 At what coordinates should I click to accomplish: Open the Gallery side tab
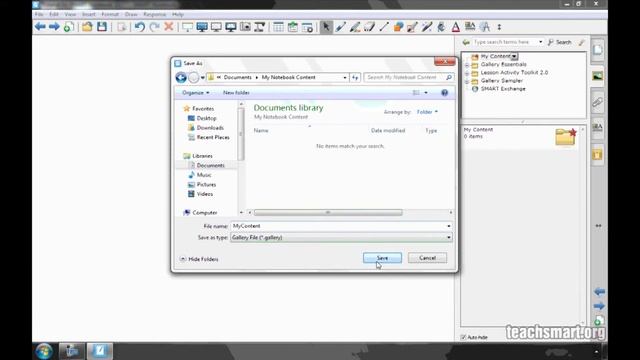pyautogui.click(x=598, y=76)
